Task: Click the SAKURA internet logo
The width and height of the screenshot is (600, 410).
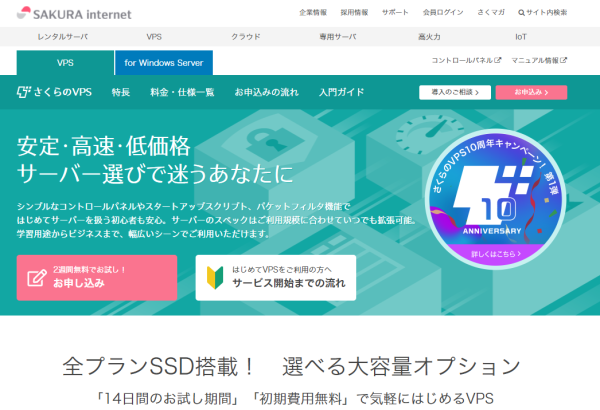Action: (x=74, y=13)
